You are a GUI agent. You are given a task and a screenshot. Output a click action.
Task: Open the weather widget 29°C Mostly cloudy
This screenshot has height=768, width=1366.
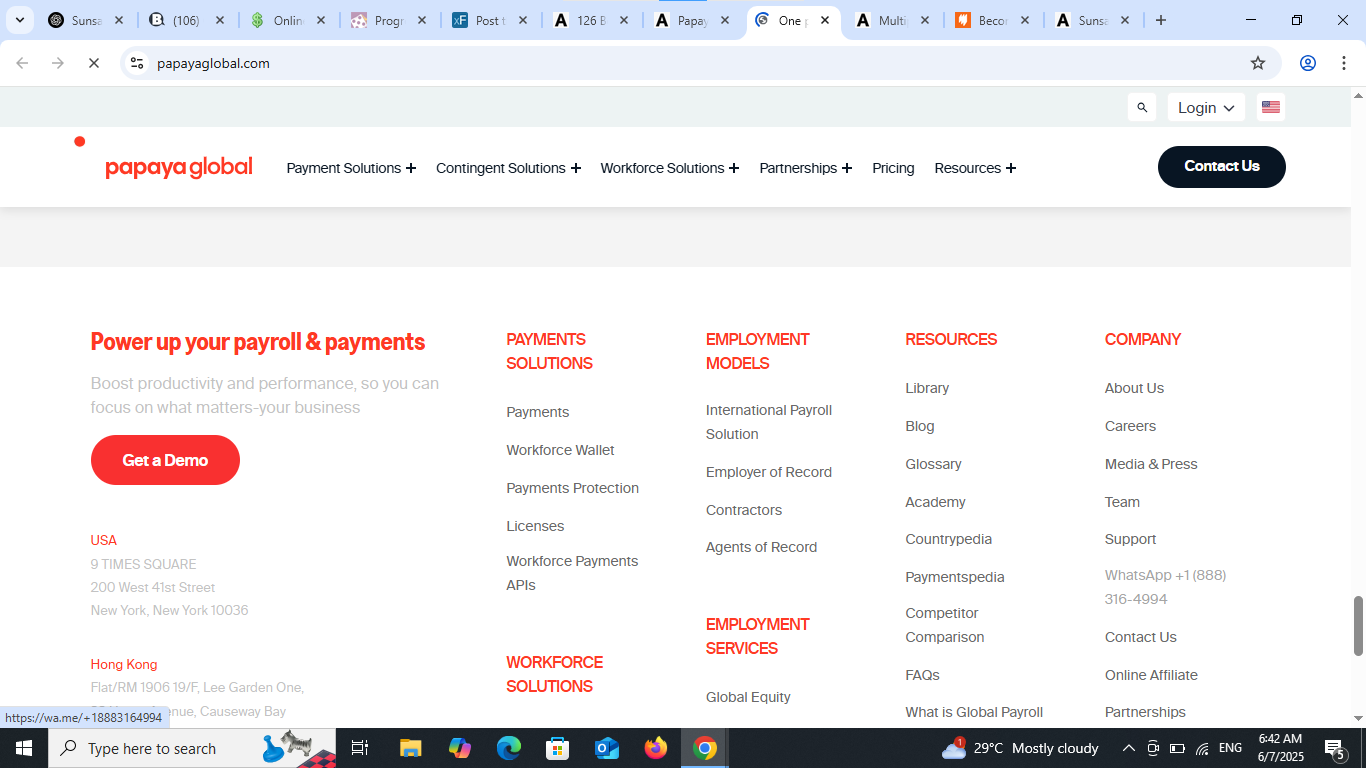pyautogui.click(x=1020, y=748)
